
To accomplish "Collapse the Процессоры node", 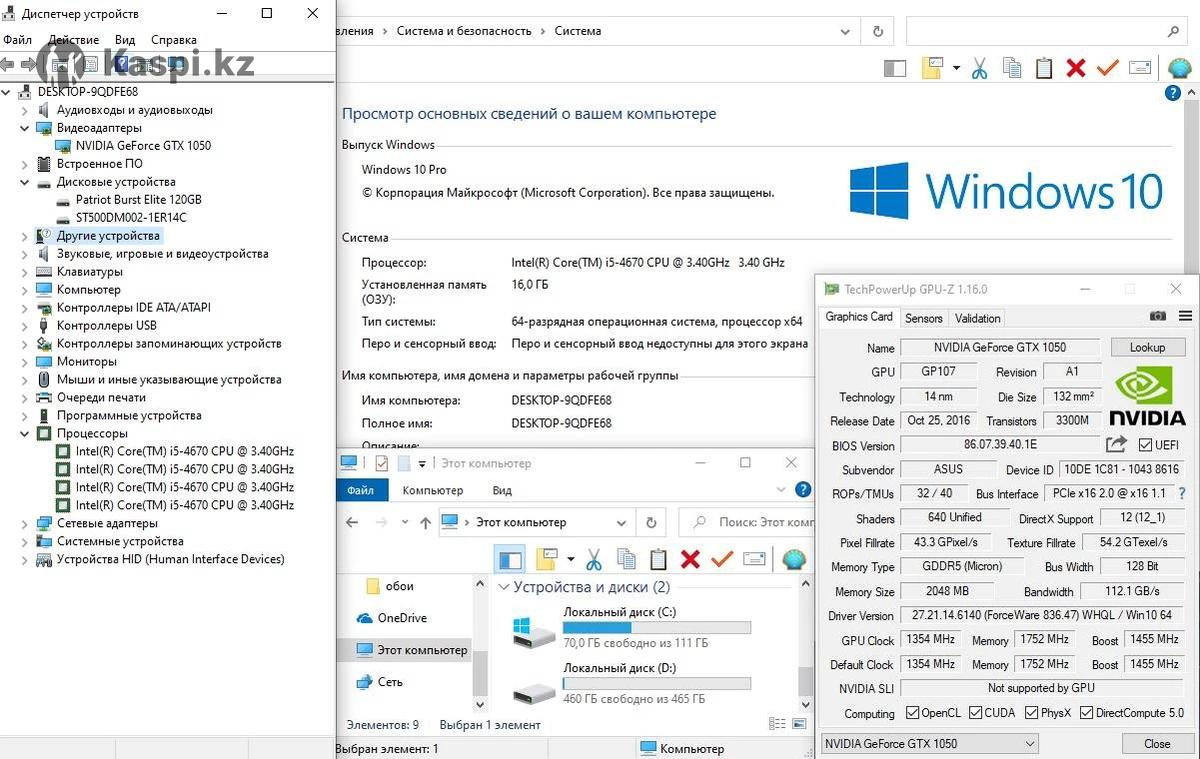I will click(25, 434).
